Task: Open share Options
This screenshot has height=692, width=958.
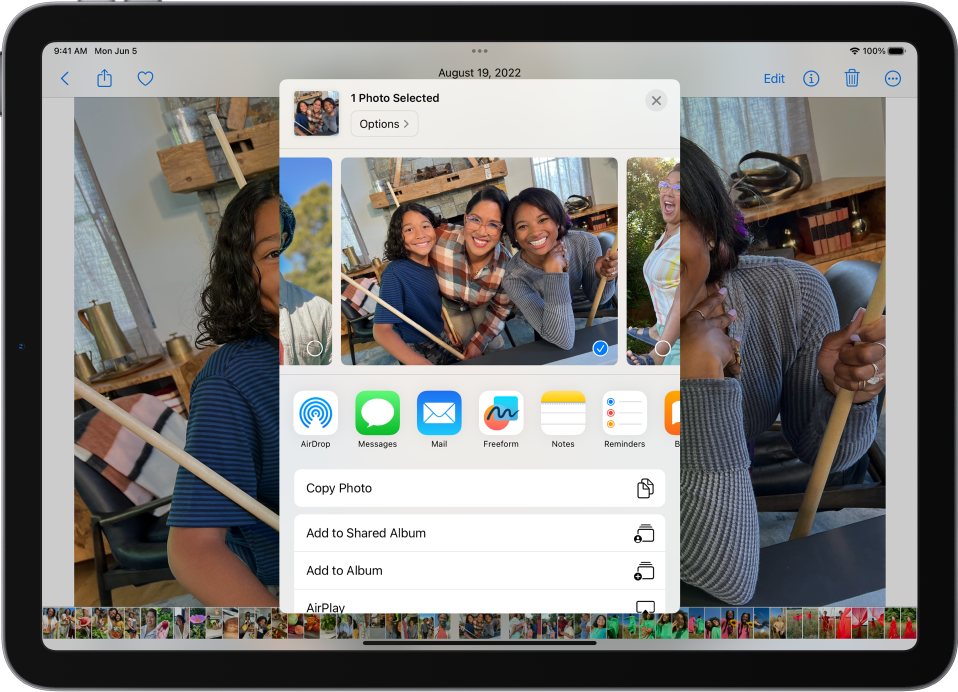Action: (384, 124)
